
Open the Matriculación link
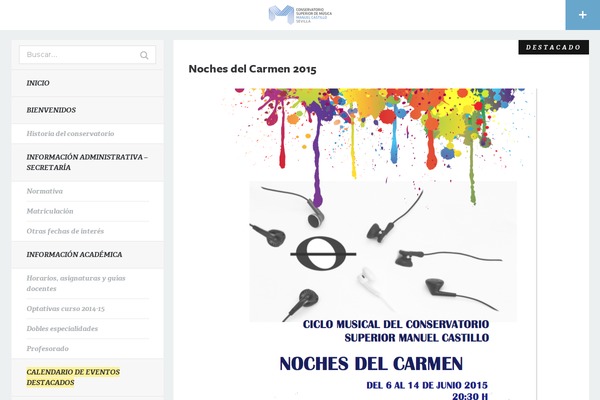pyautogui.click(x=50, y=211)
